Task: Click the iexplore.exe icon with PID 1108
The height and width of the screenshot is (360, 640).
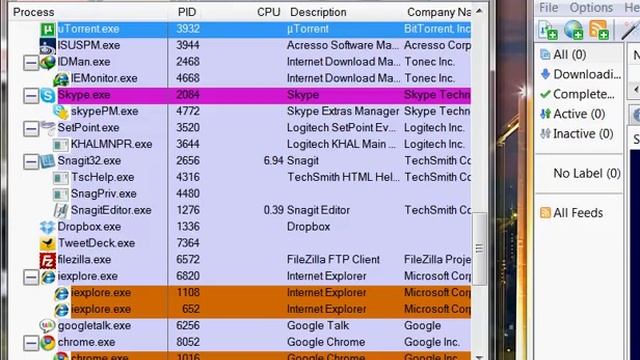Action: (x=61, y=293)
